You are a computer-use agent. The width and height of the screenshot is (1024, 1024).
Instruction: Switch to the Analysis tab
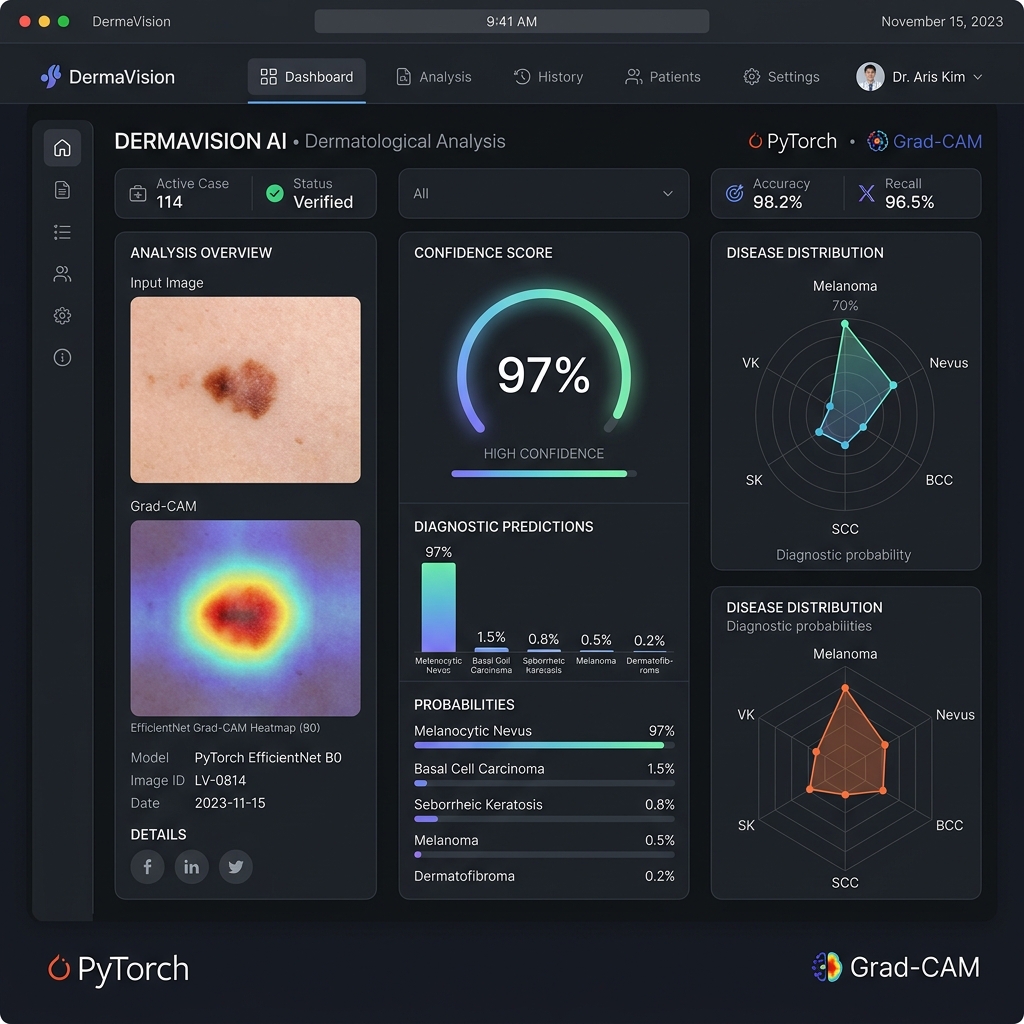434,77
